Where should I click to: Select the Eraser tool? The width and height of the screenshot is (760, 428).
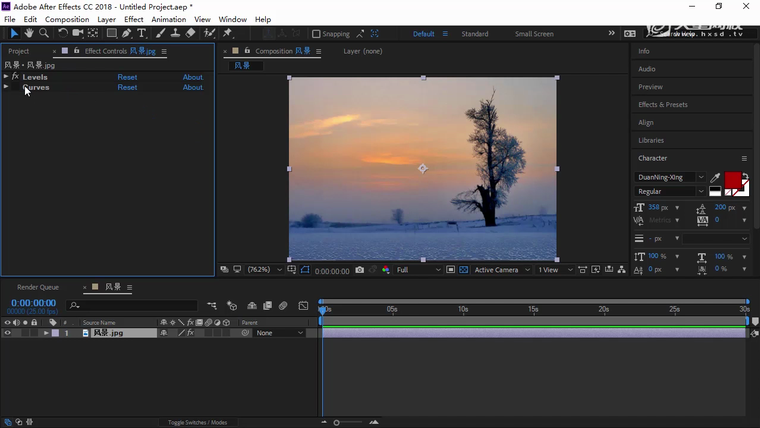pos(190,33)
